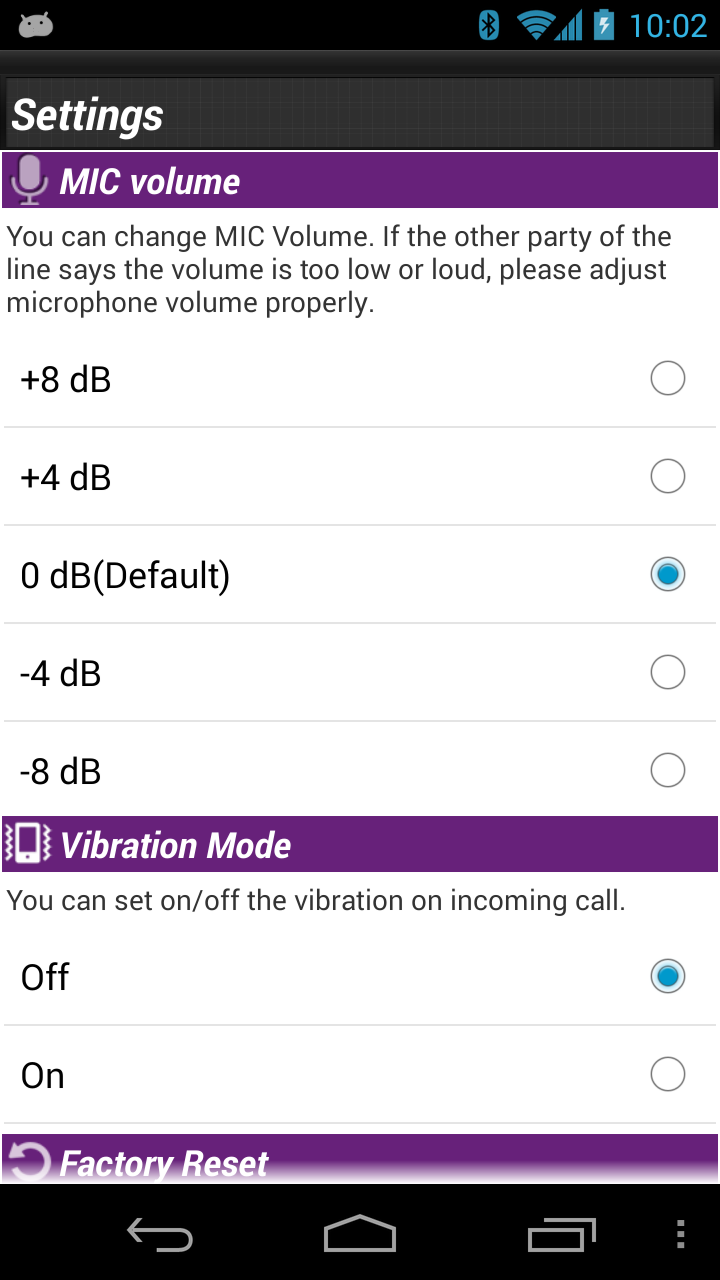This screenshot has height=1280, width=720.
Task: Tap the Factory Reset circular arrow icon
Action: (x=30, y=1162)
